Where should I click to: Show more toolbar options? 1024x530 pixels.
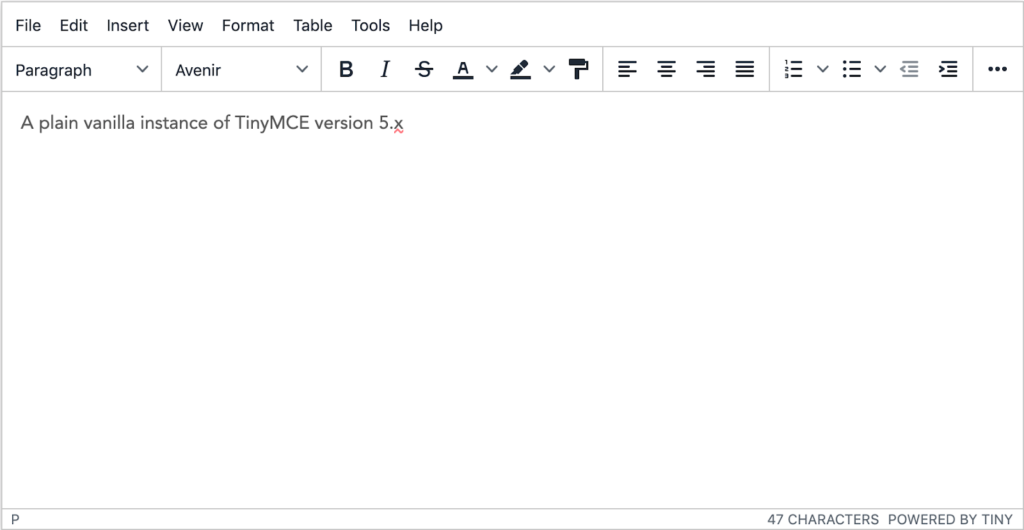tap(997, 69)
